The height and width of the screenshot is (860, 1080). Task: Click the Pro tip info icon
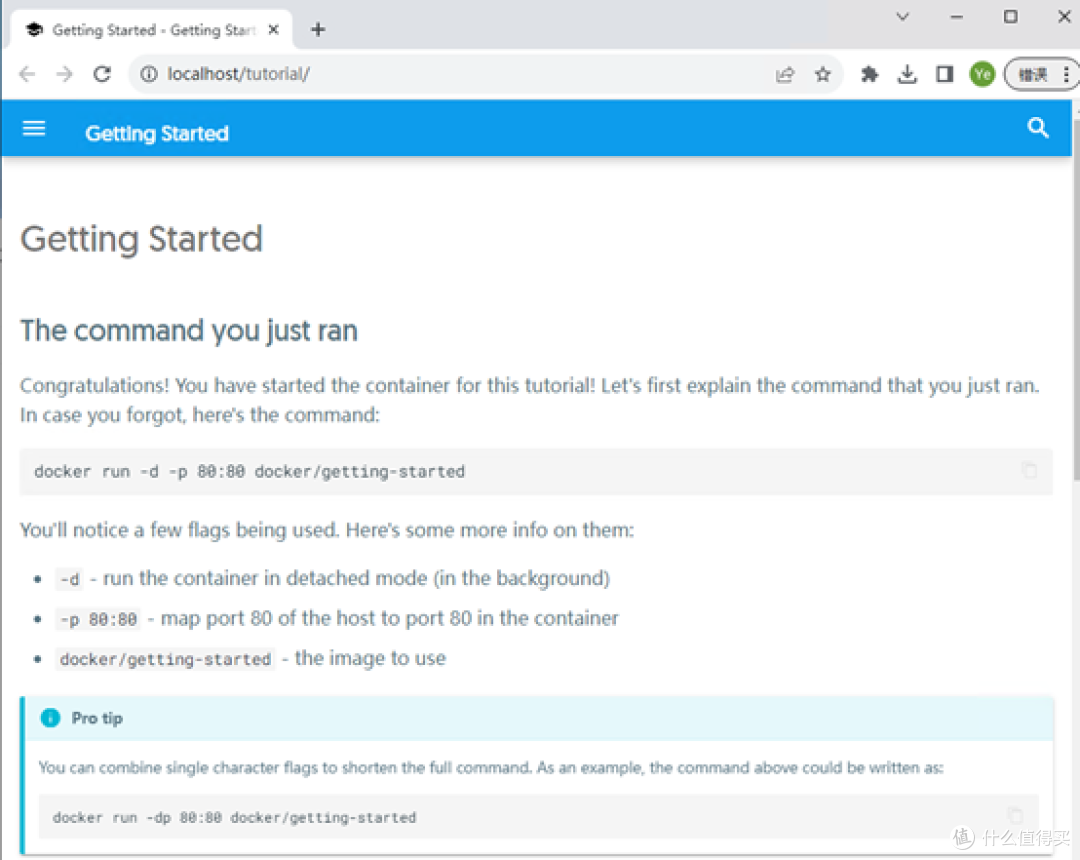(x=50, y=717)
